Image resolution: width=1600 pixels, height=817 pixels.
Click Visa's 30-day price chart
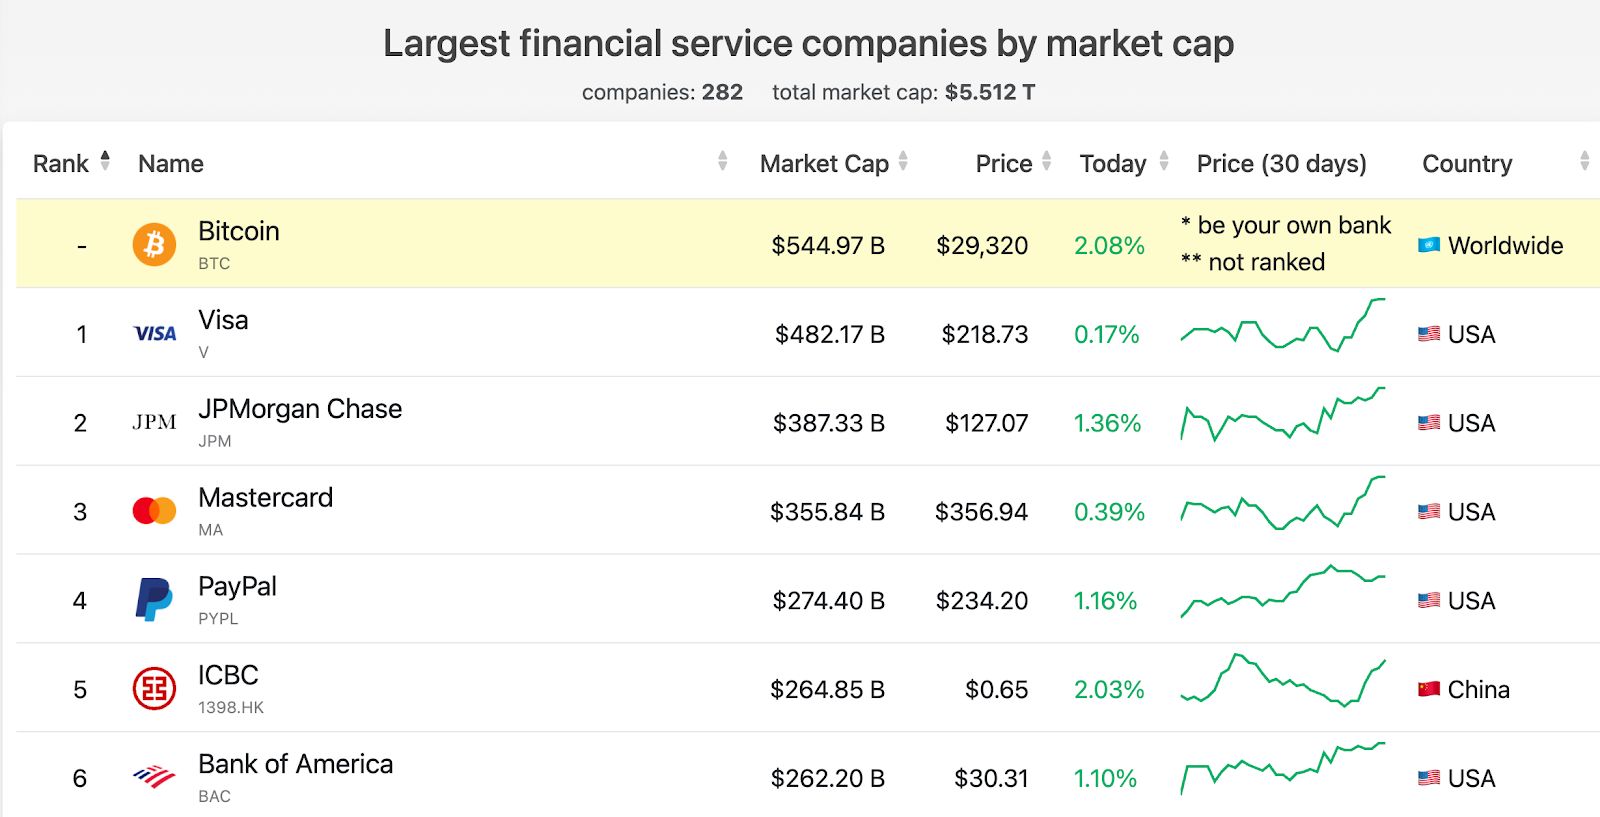point(1283,326)
